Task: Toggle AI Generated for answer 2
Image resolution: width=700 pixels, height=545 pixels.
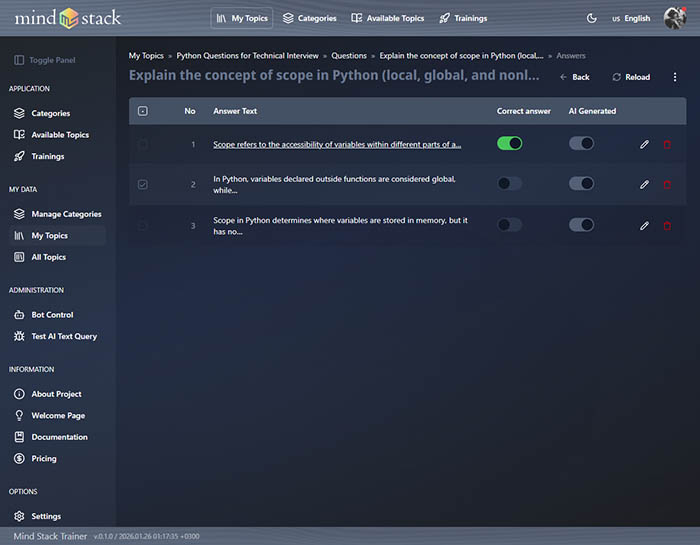Action: pos(581,183)
